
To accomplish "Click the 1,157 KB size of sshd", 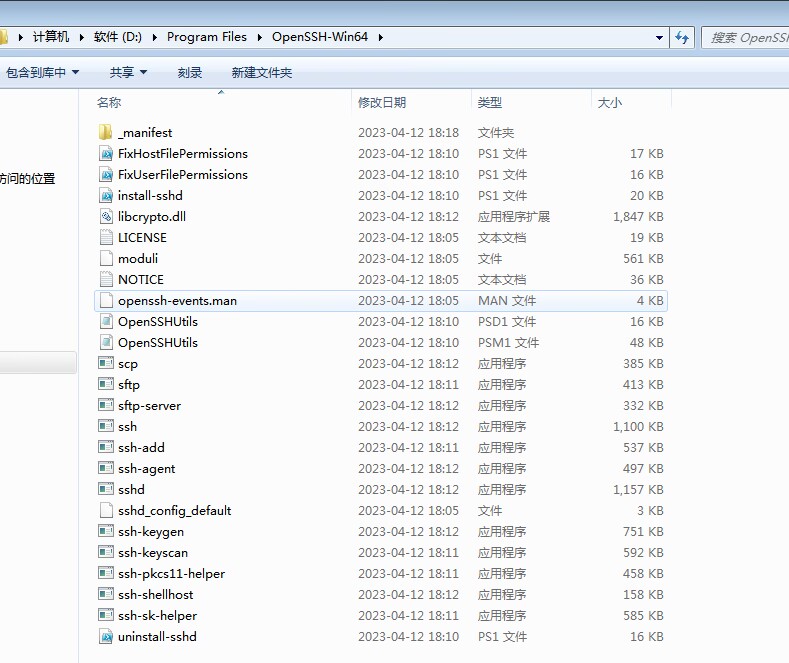I will pyautogui.click(x=638, y=489).
